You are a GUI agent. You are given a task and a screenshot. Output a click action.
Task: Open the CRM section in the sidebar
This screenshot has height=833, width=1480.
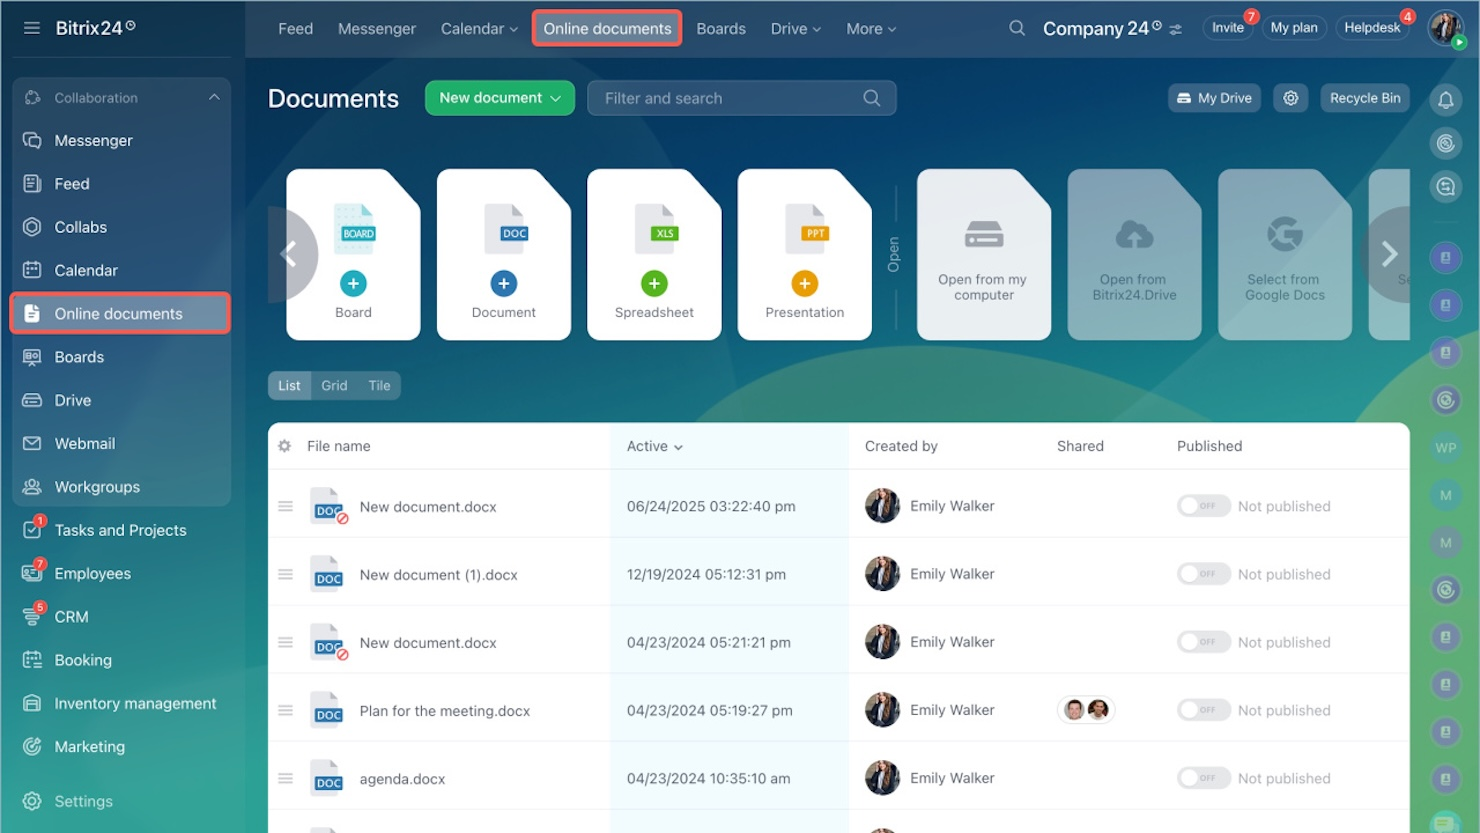(x=70, y=616)
